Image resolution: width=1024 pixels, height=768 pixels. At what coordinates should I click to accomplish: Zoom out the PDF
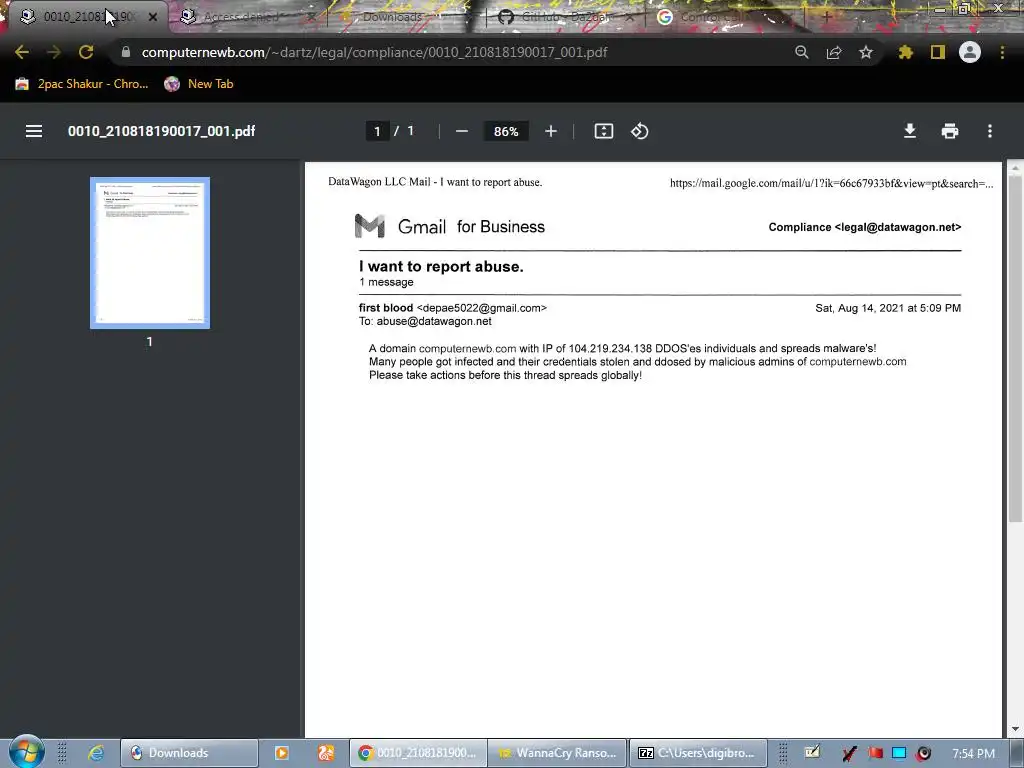click(x=462, y=131)
